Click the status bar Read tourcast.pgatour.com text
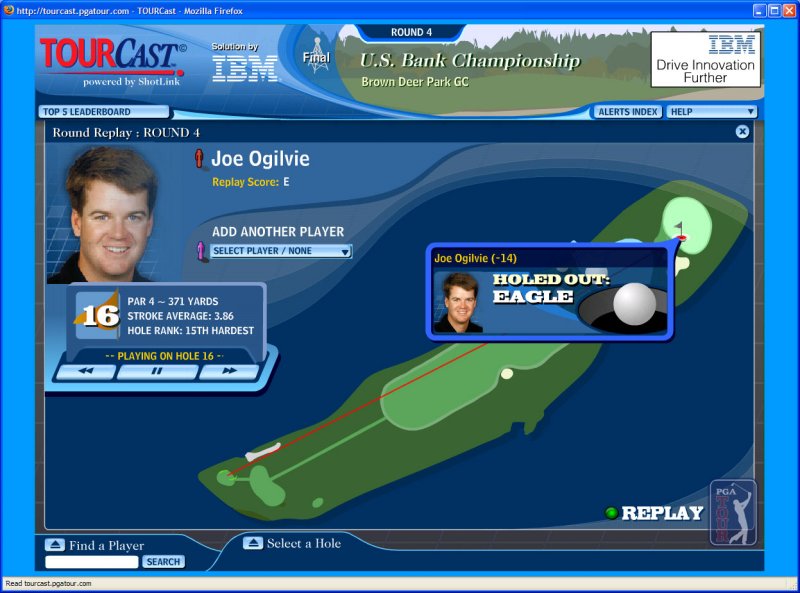This screenshot has width=800, height=593. click(x=48, y=584)
